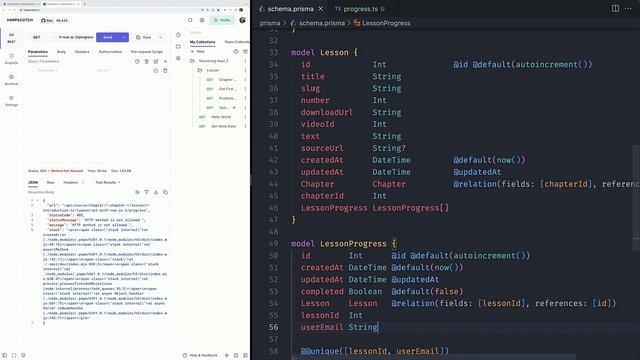Click the Invite button
Image resolution: width=640 pixels, height=360 pixels.
tap(222, 20)
